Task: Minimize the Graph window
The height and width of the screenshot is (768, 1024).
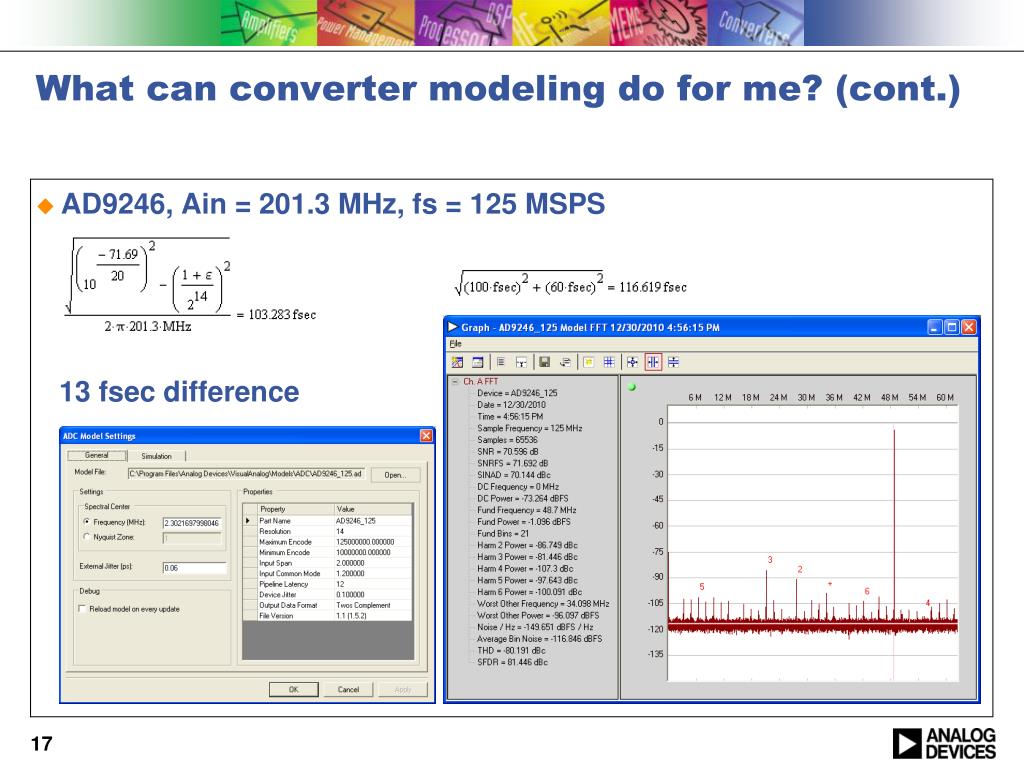Action: pyautogui.click(x=935, y=327)
